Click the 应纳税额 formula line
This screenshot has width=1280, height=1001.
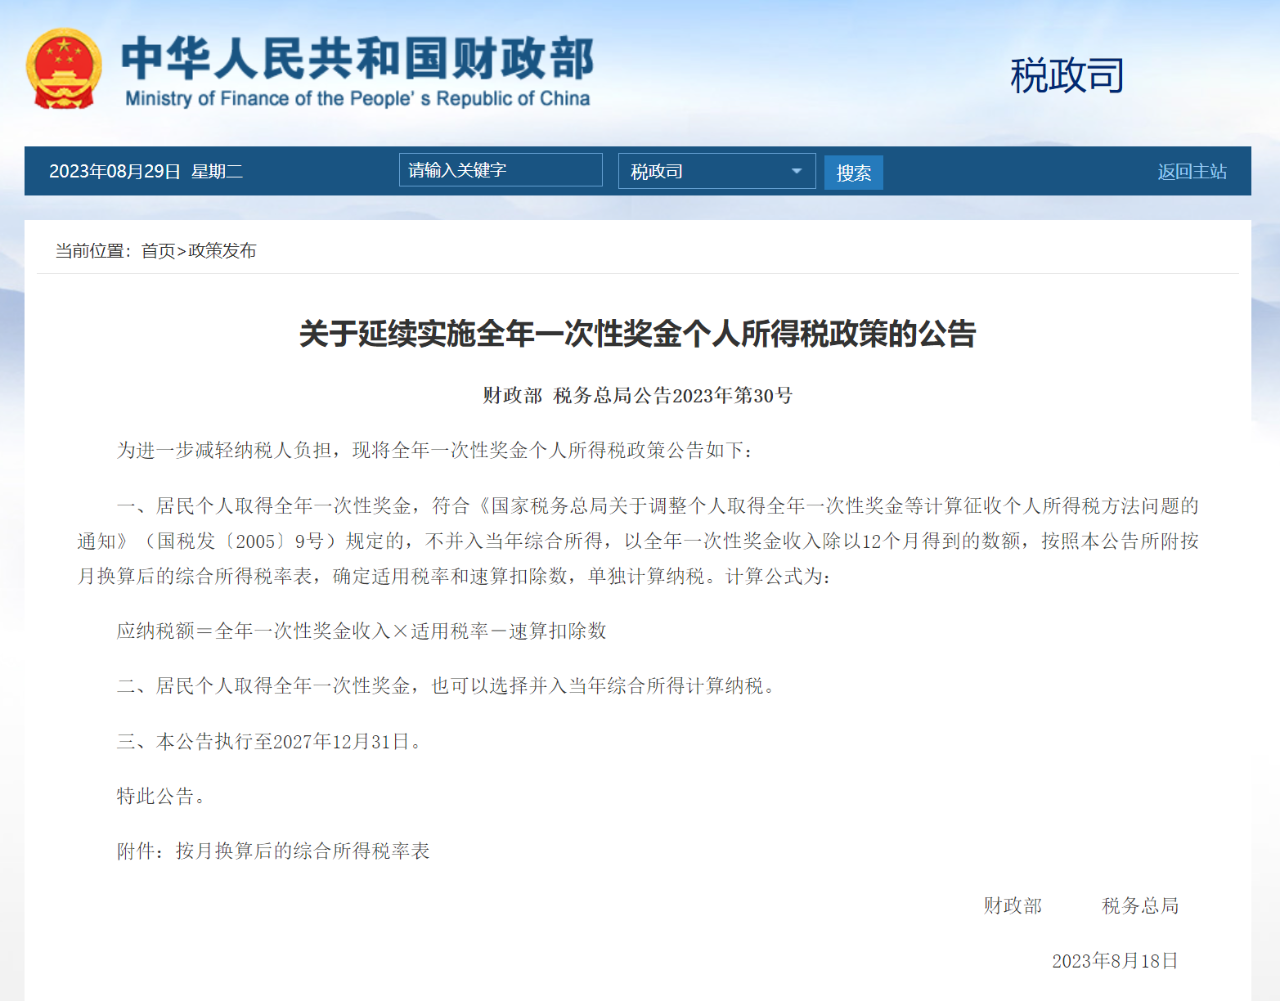point(361,631)
